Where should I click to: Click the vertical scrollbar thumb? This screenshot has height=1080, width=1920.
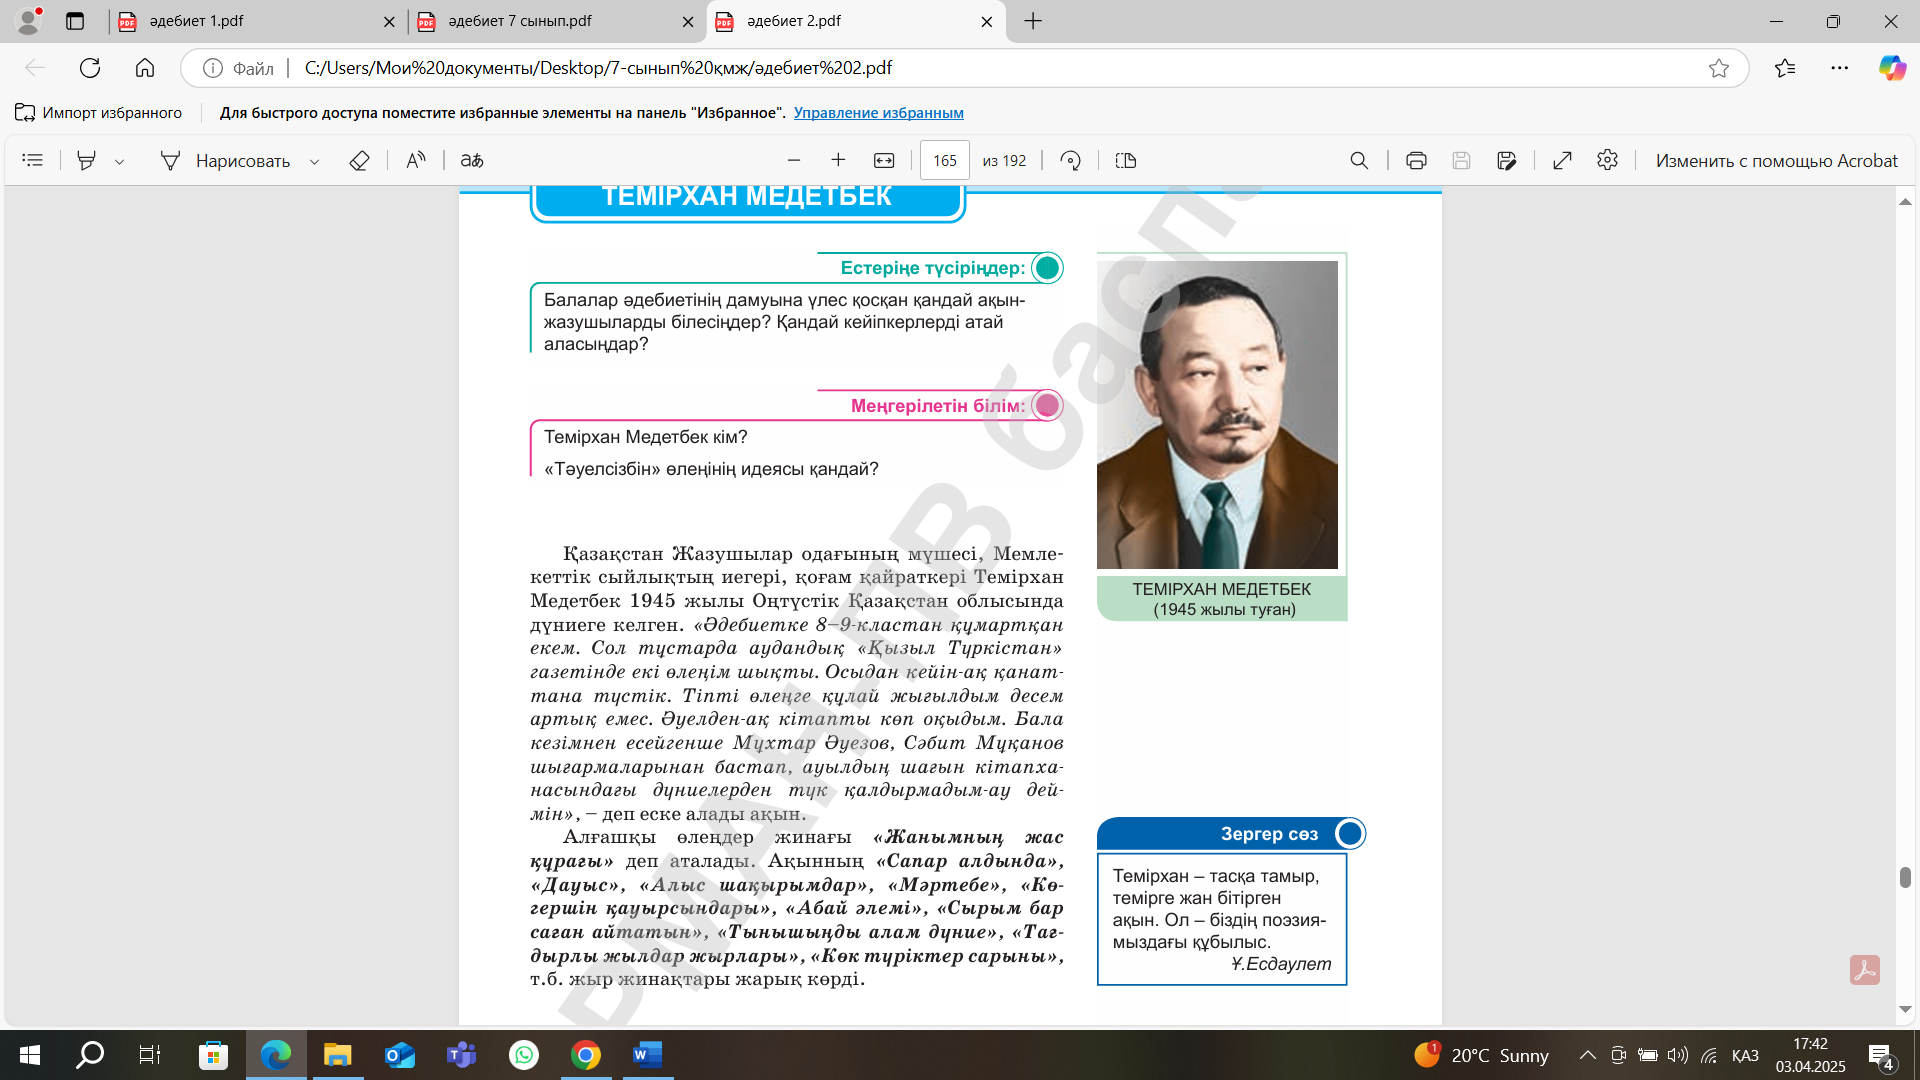pyautogui.click(x=1905, y=876)
